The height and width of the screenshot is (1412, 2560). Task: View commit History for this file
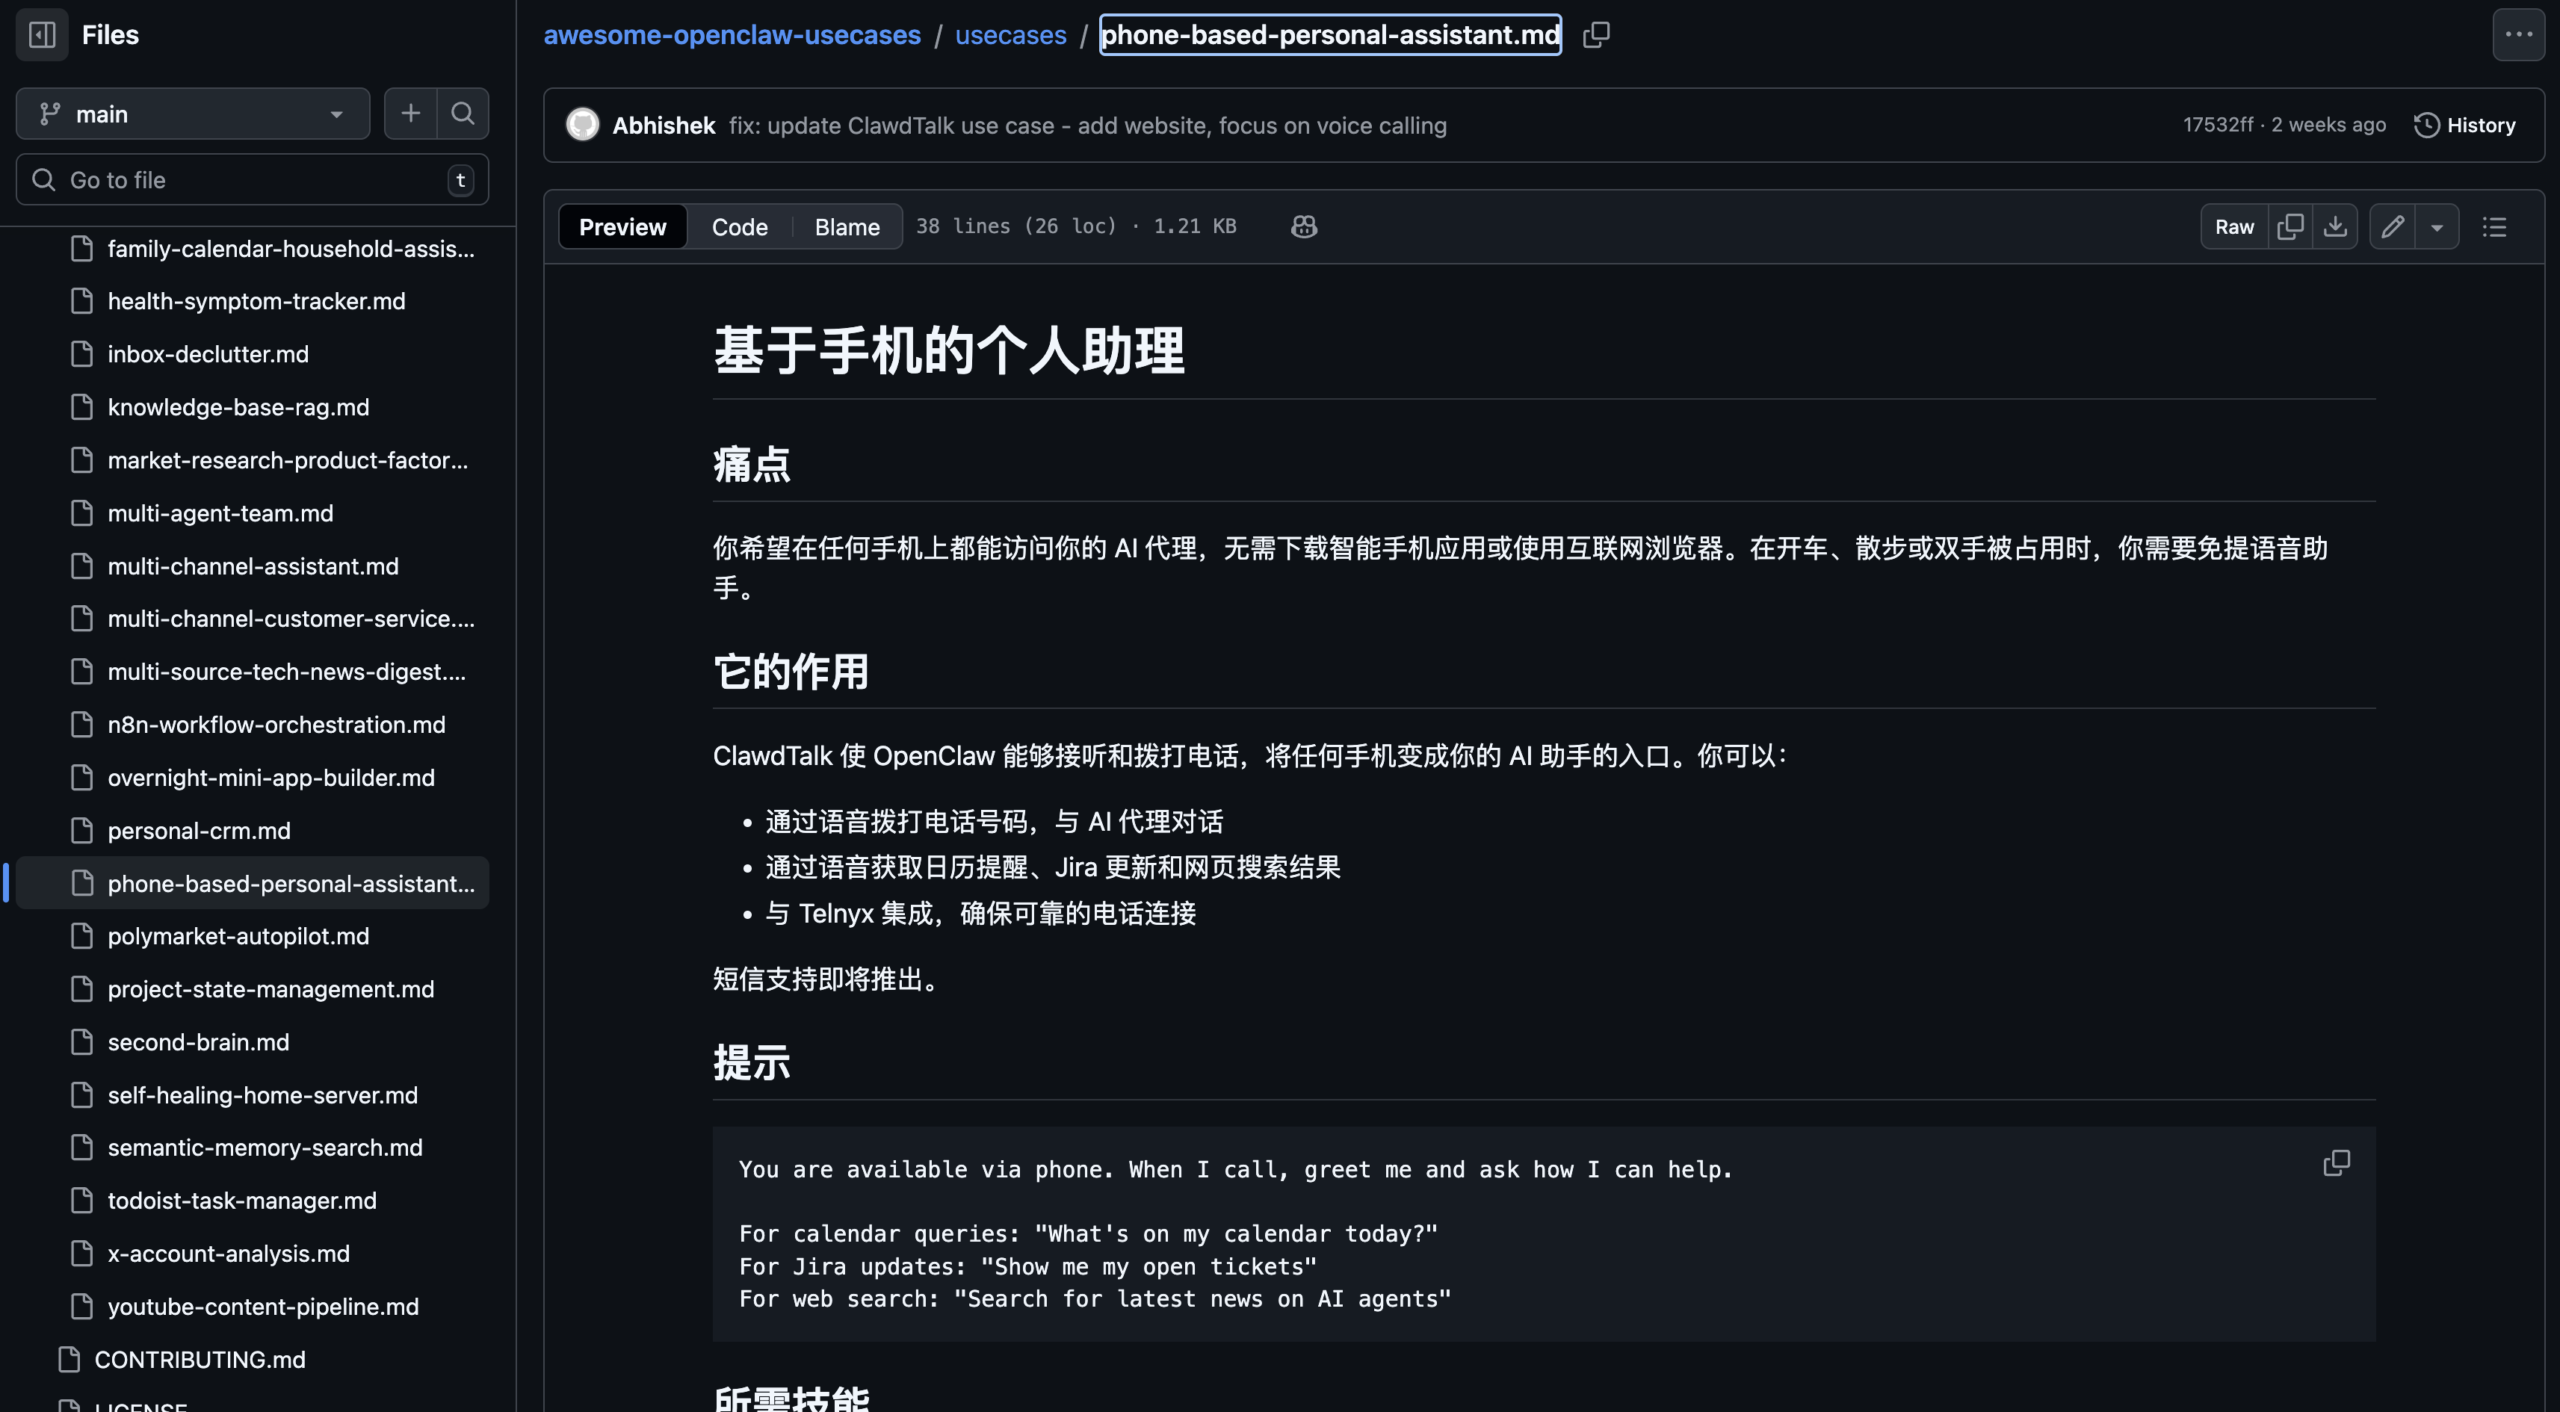(2465, 125)
